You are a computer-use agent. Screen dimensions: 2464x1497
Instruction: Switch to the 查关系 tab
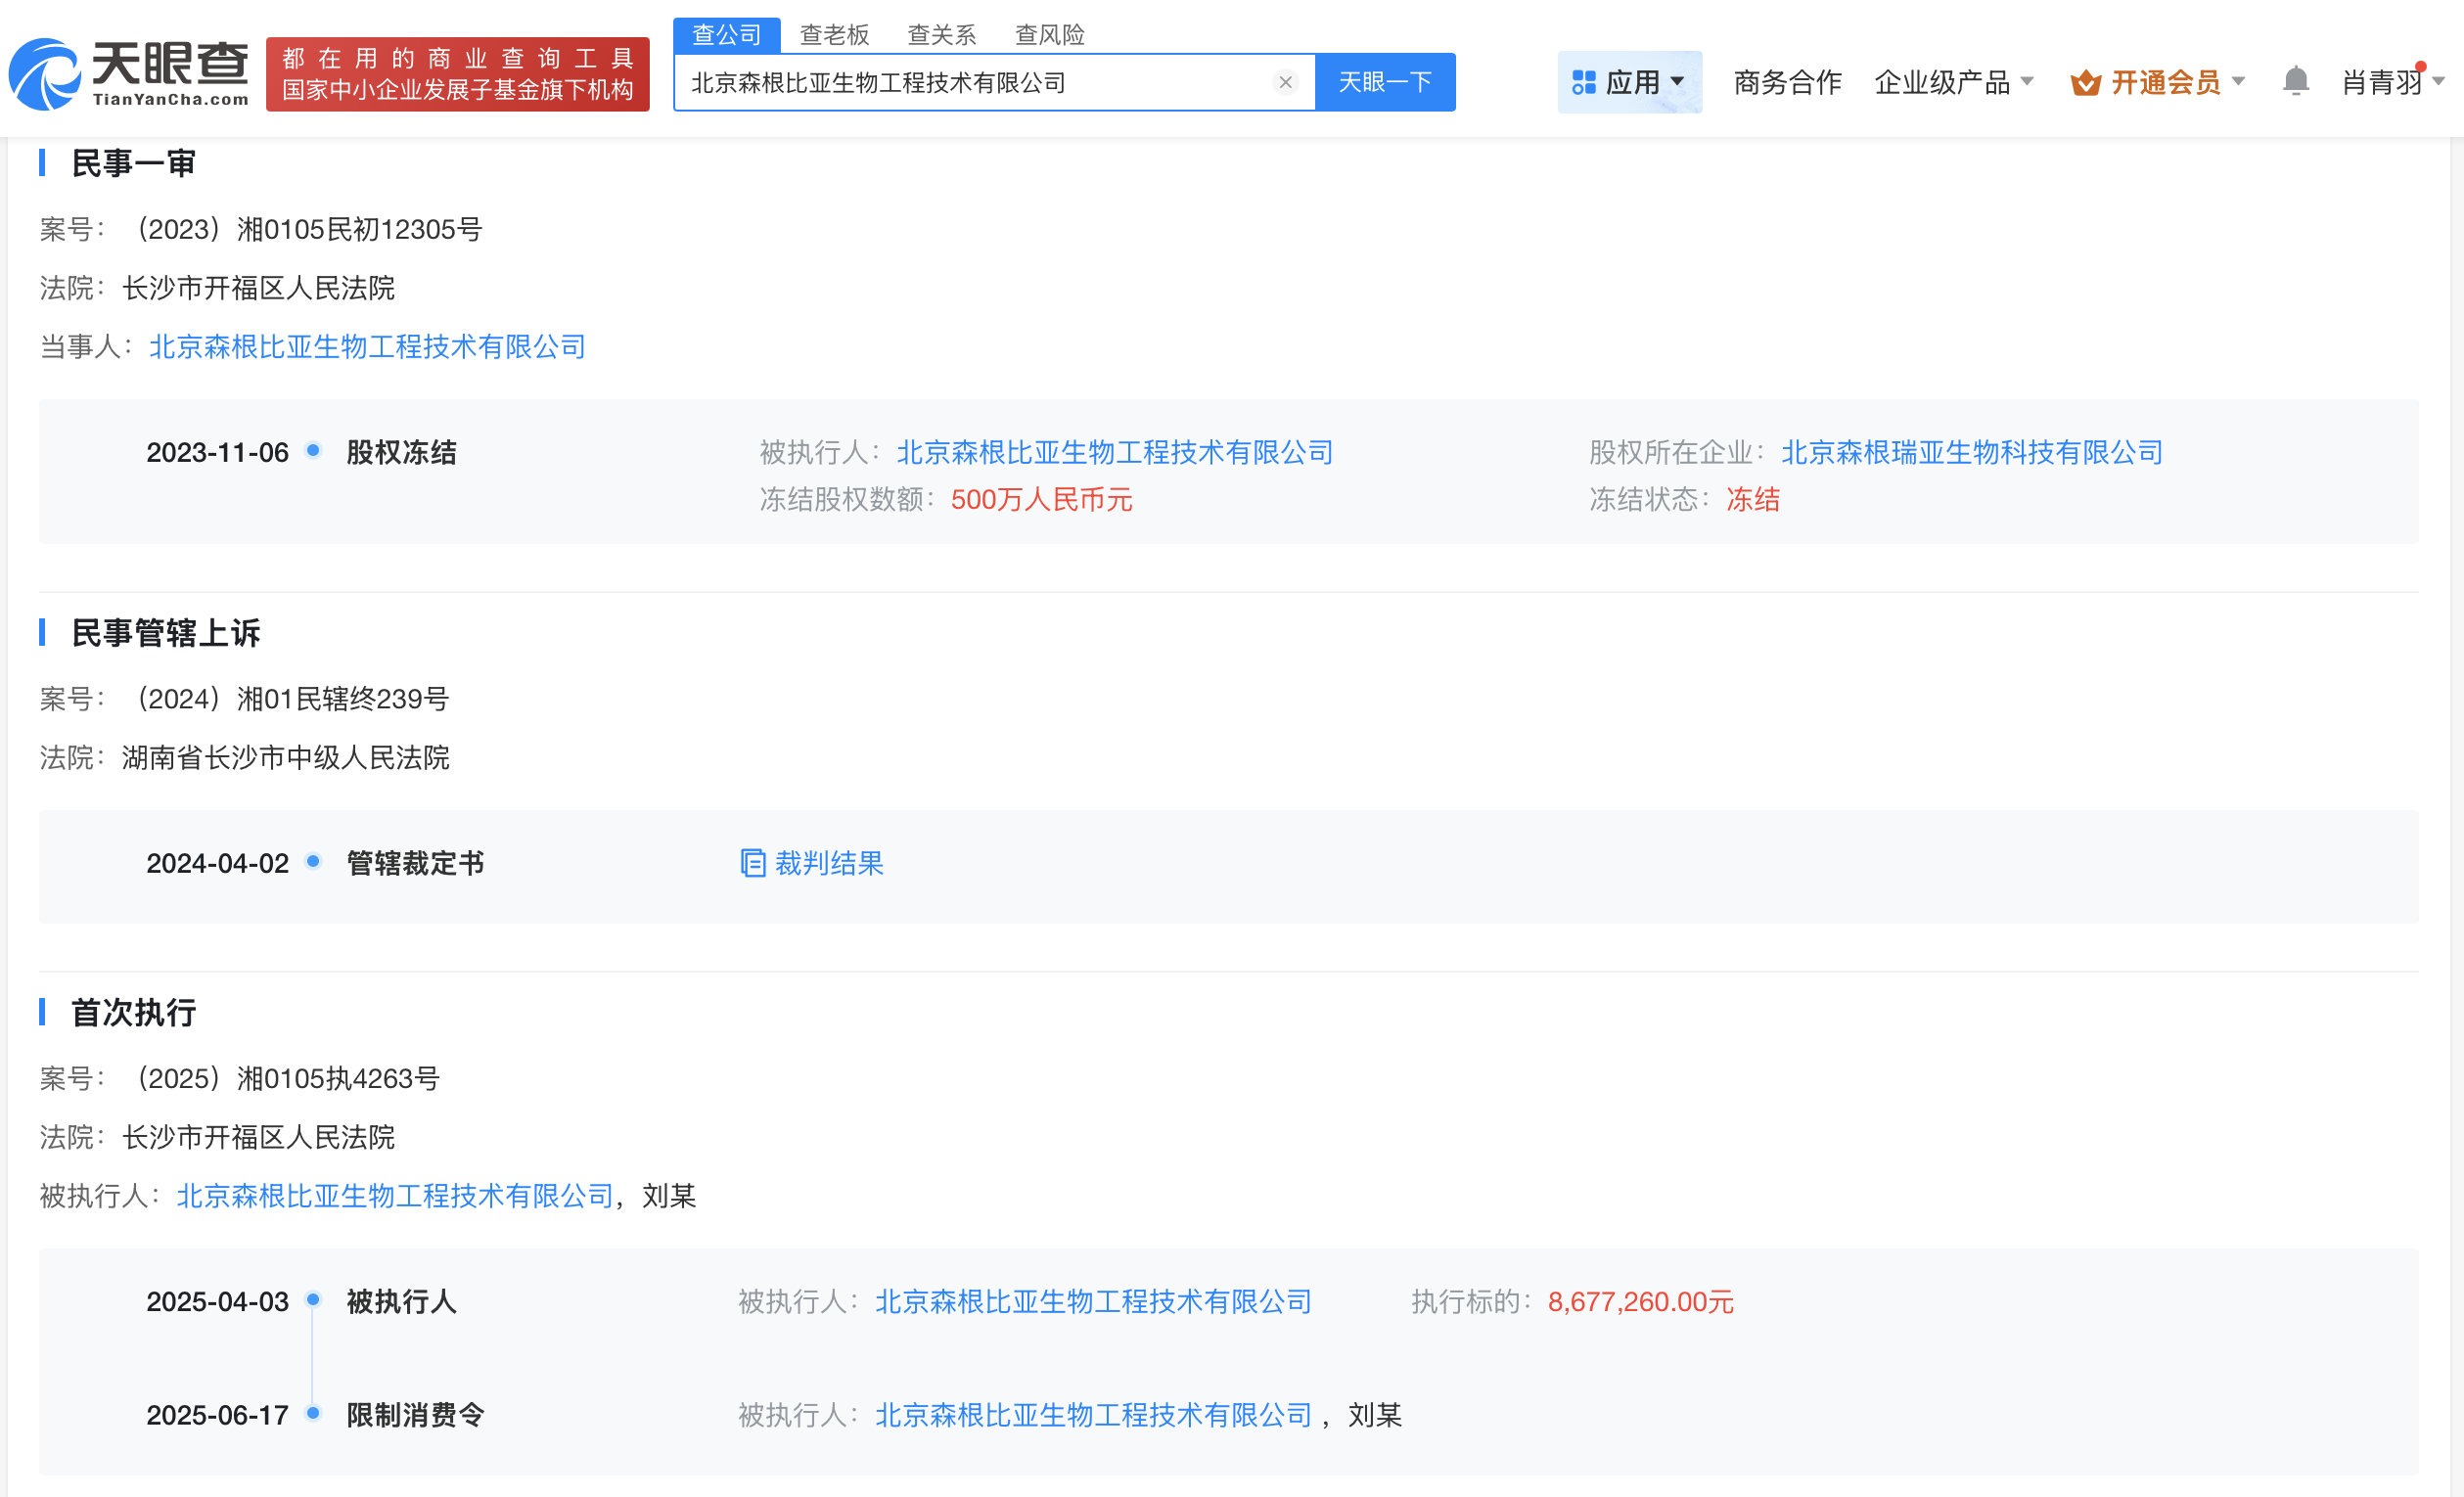coord(941,35)
